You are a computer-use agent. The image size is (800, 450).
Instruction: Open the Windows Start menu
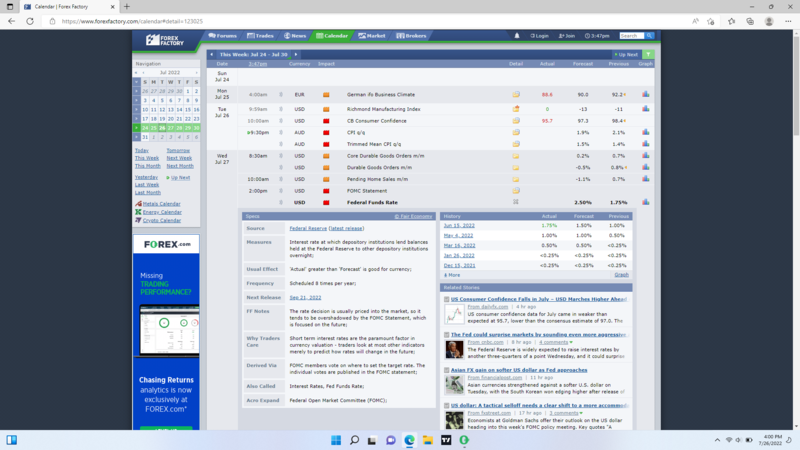pos(336,440)
